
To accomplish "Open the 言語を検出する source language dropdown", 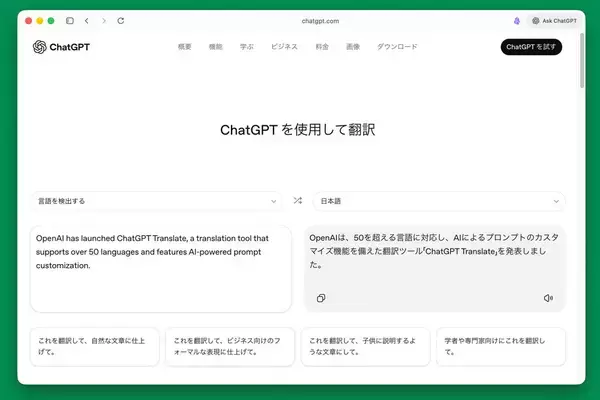I will pyautogui.click(x=157, y=201).
